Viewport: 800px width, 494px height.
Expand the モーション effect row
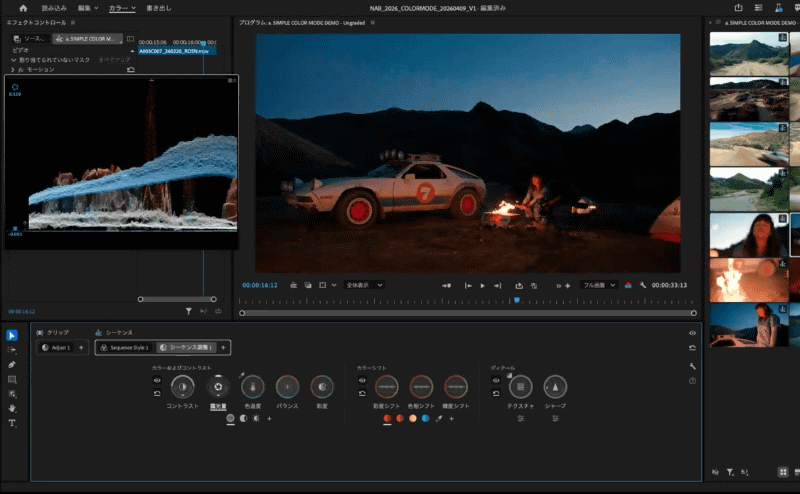click(x=12, y=70)
